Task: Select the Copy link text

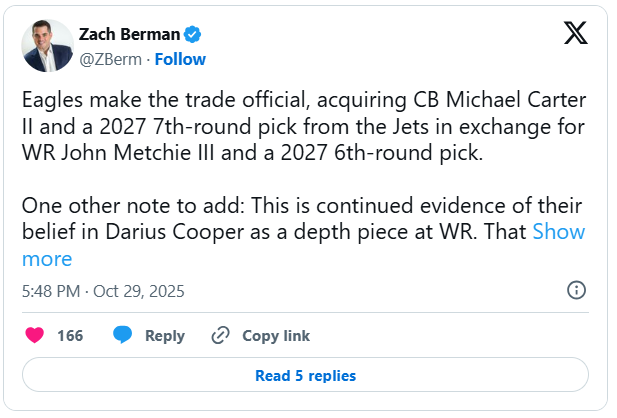Action: (276, 335)
